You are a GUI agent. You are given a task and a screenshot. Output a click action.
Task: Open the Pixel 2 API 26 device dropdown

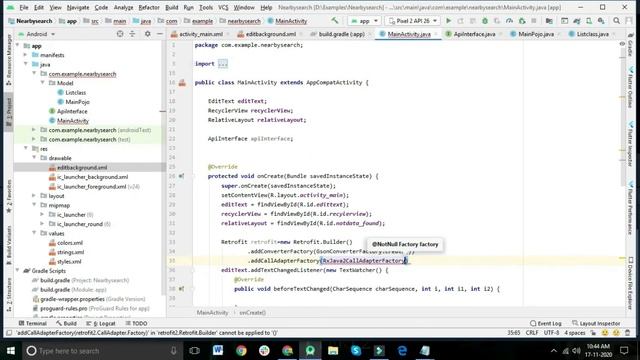pos(412,21)
